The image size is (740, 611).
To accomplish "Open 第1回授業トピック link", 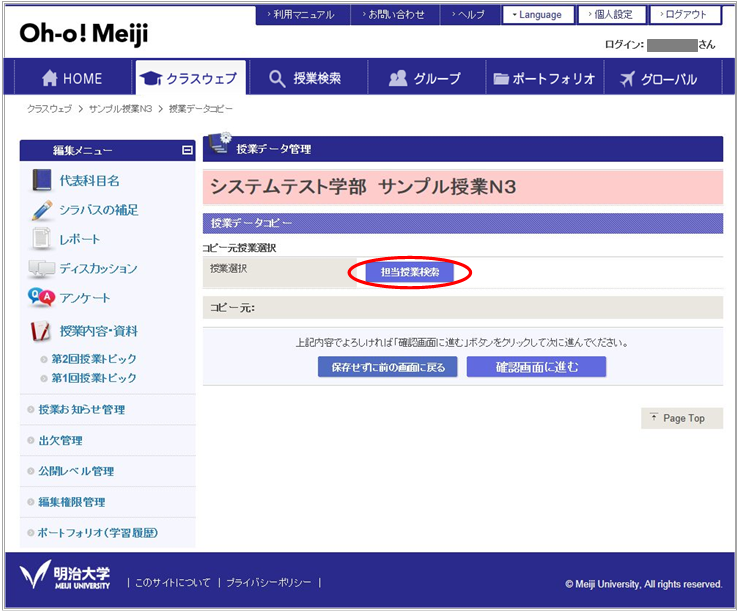I will click(94, 377).
